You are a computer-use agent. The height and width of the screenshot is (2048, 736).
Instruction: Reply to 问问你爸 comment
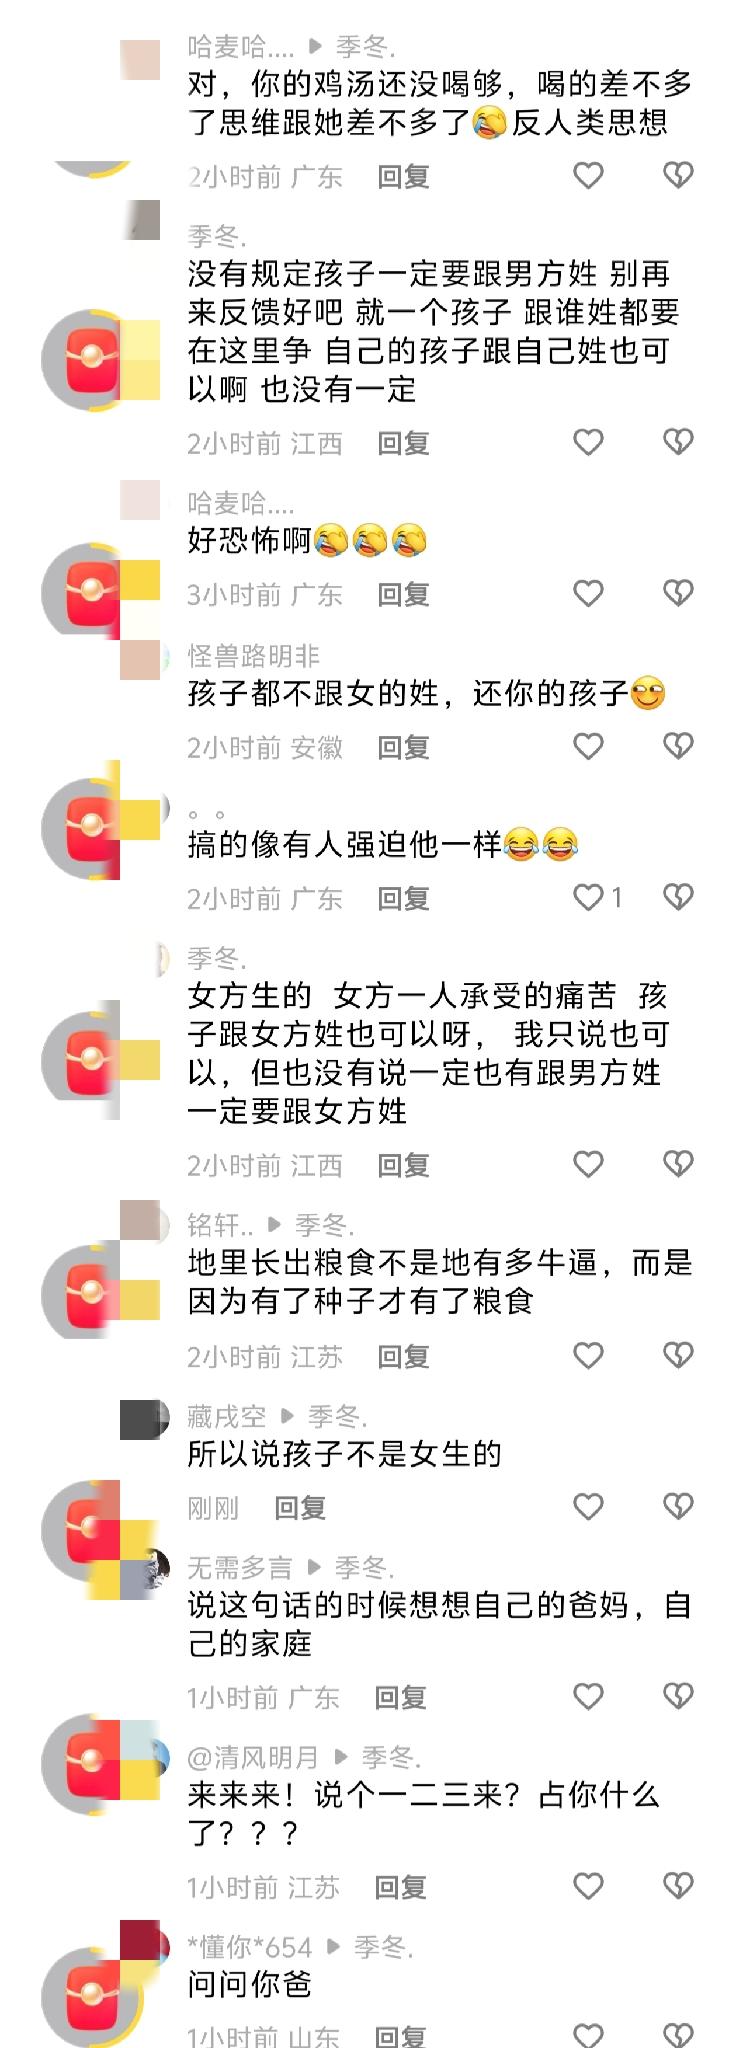tap(400, 2034)
